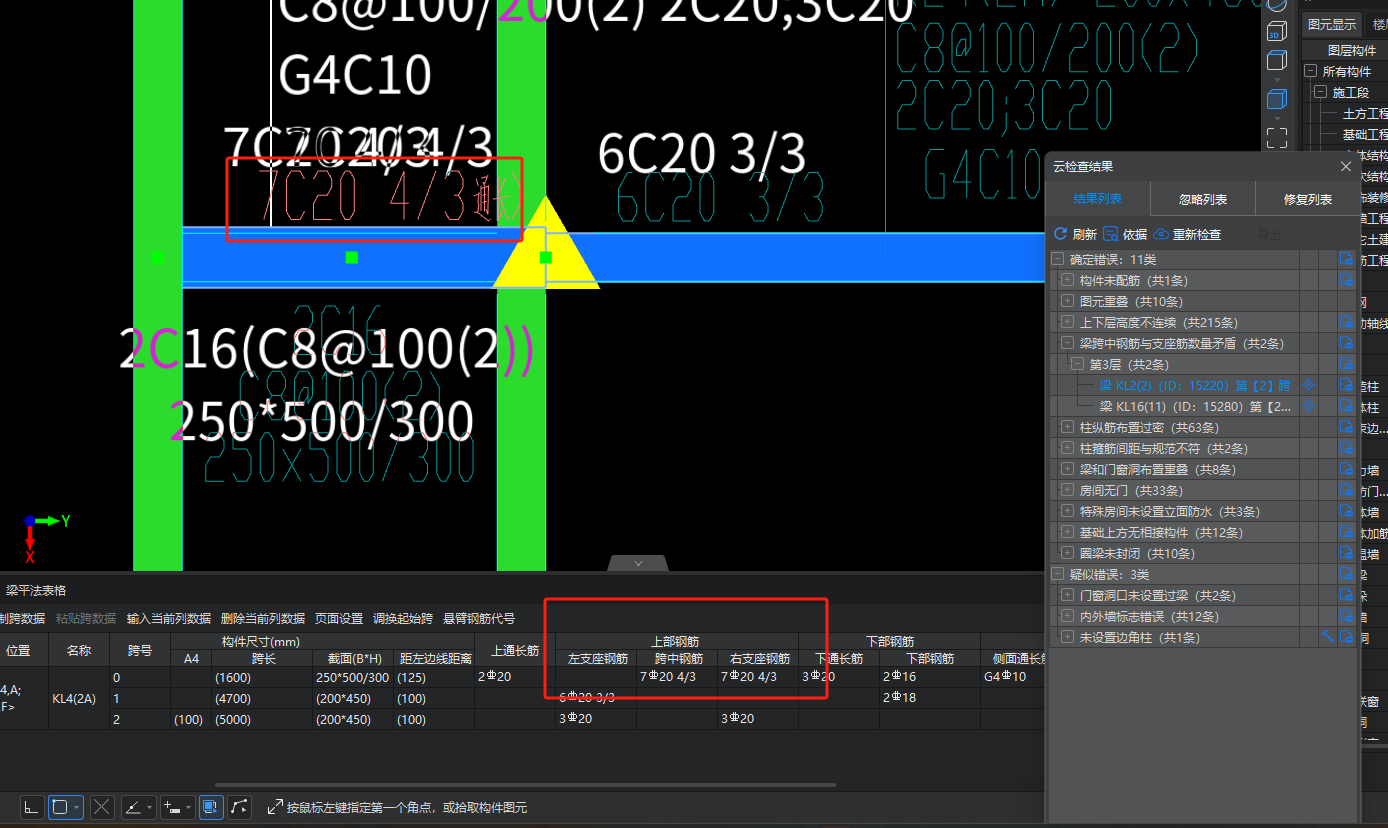Expand 圈梁未封闭 (共10条) node
The width and height of the screenshot is (1388, 828).
pos(1067,553)
